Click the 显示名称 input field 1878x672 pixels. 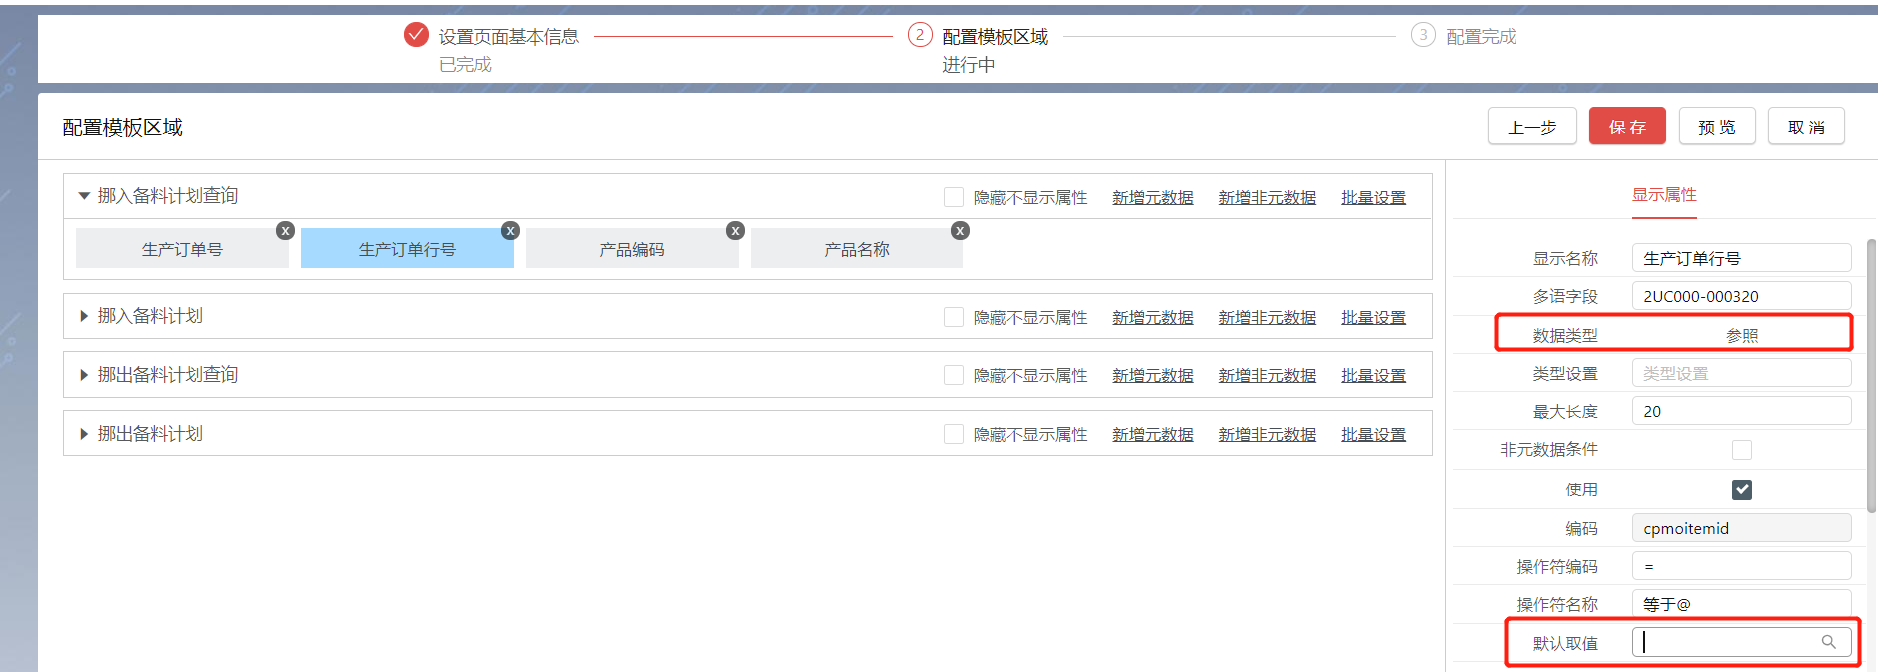point(1742,258)
